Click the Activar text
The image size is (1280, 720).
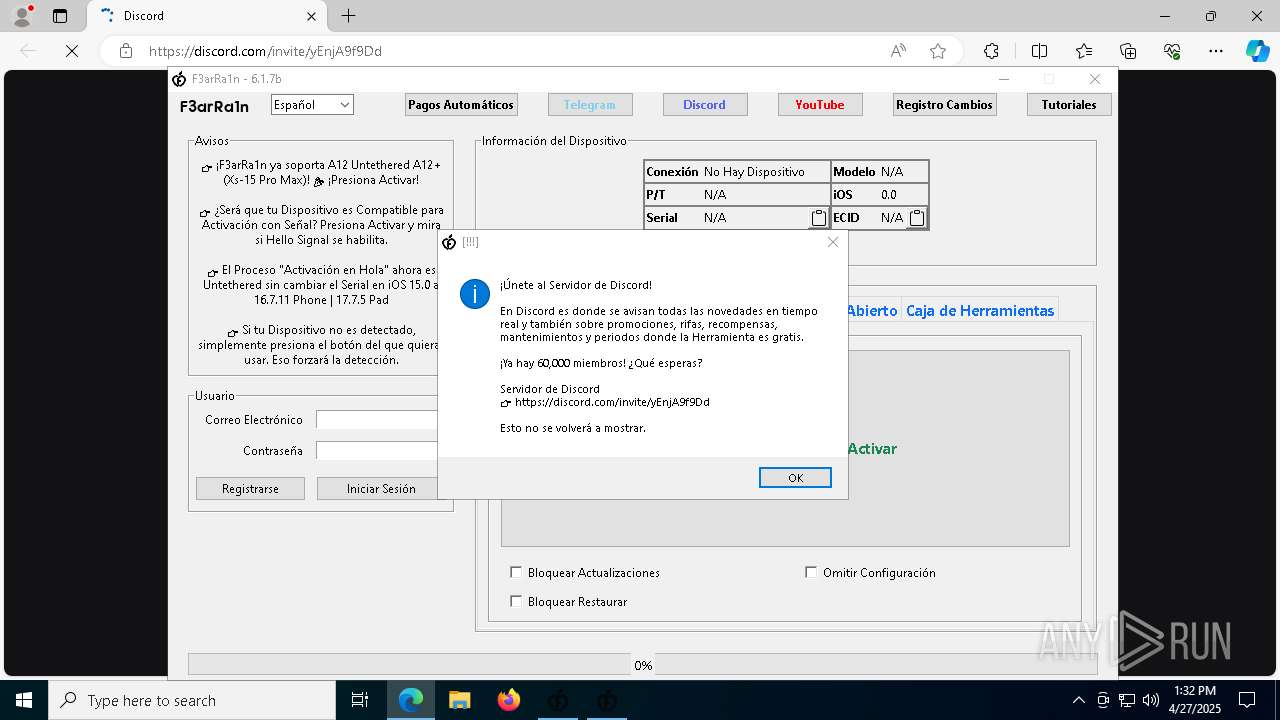tap(872, 449)
